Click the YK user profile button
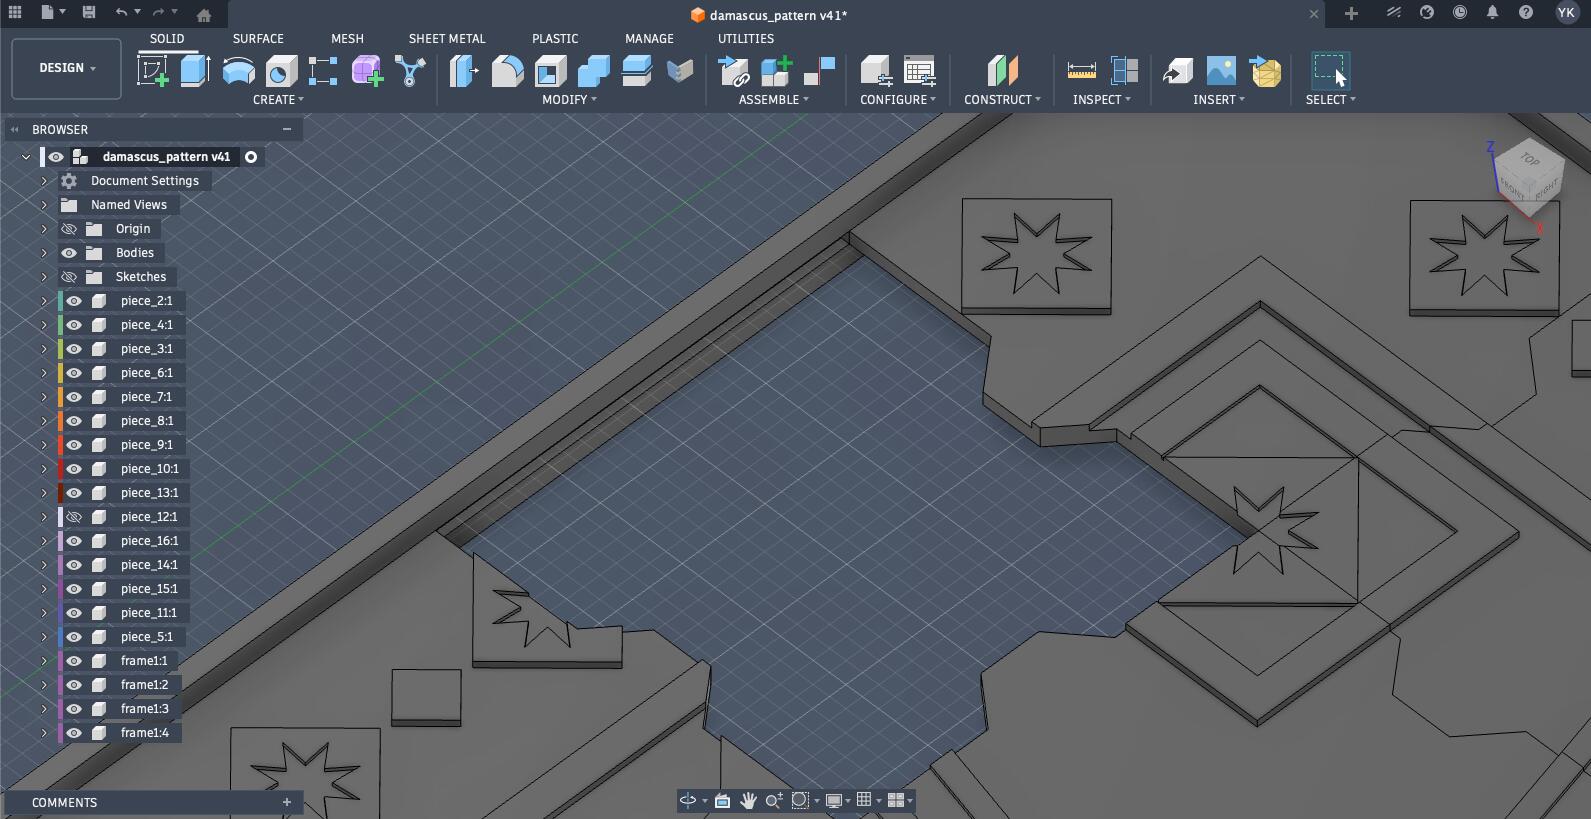 pyautogui.click(x=1566, y=13)
